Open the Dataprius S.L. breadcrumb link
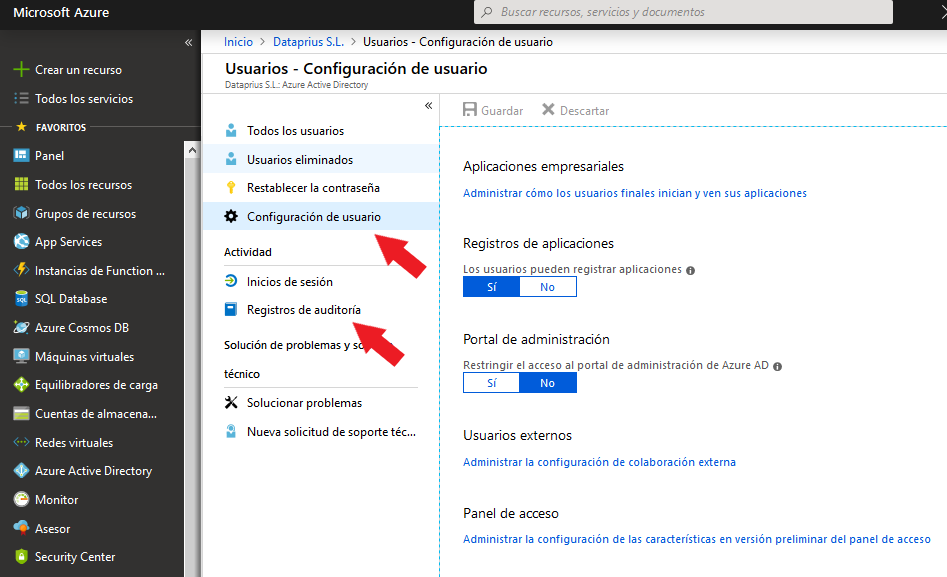Screen dimensions: 947x577 click(x=308, y=42)
